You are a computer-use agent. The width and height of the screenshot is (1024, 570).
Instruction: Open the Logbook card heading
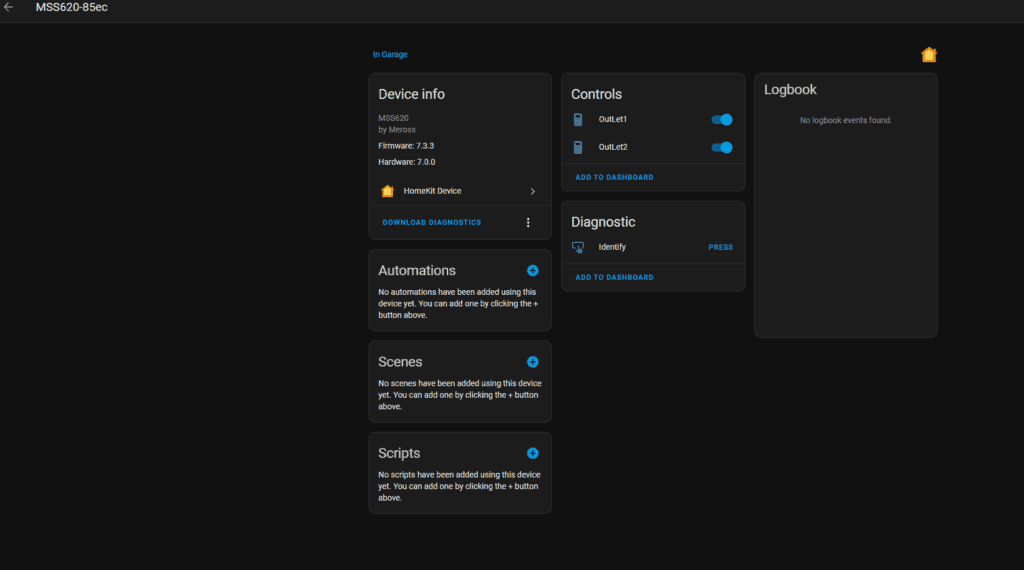click(x=790, y=90)
